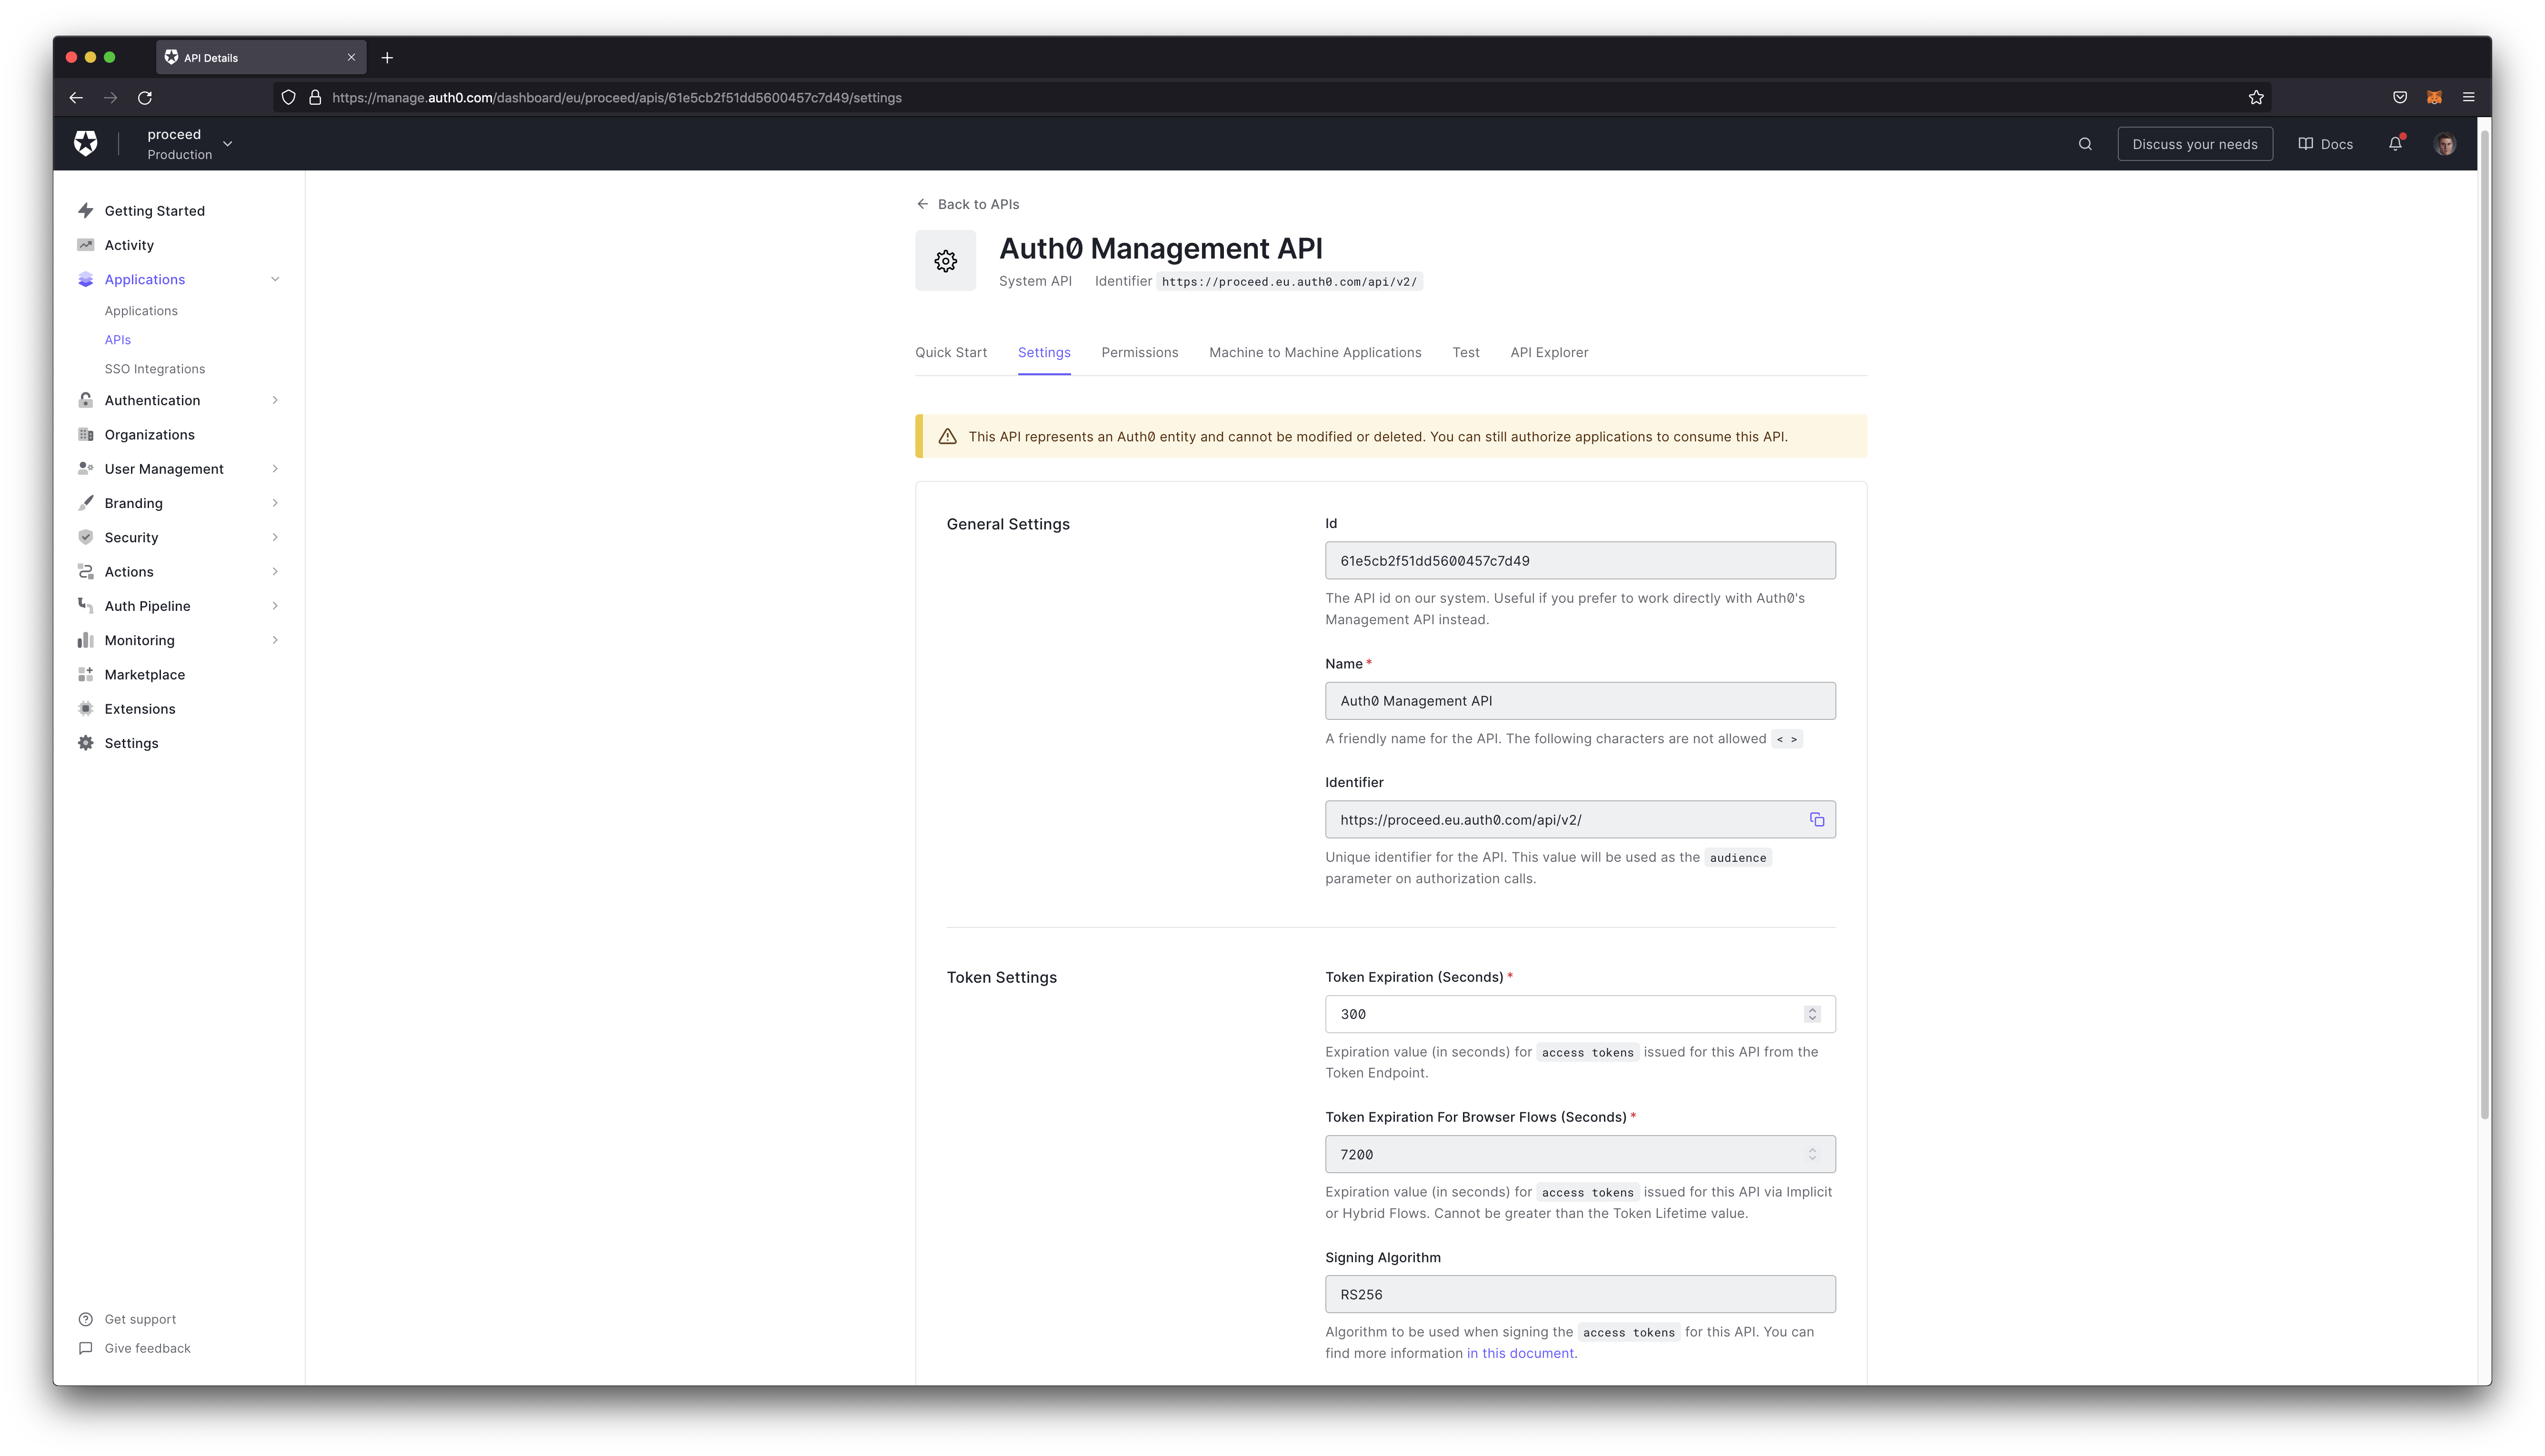Viewport: 2545px width, 1456px height.
Task: Click the Browser Flows expiration field
Action: point(1580,1154)
